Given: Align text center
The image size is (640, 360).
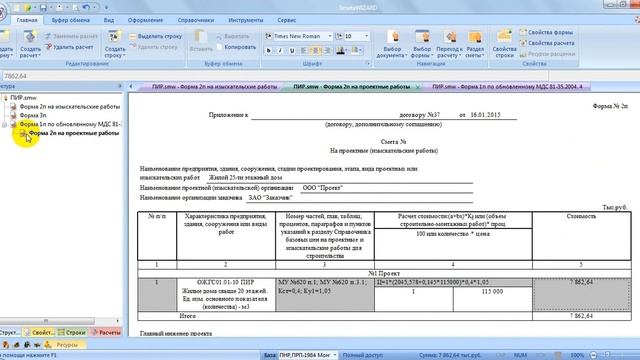Looking at the screenshot, I should pyautogui.click(x=315, y=51).
